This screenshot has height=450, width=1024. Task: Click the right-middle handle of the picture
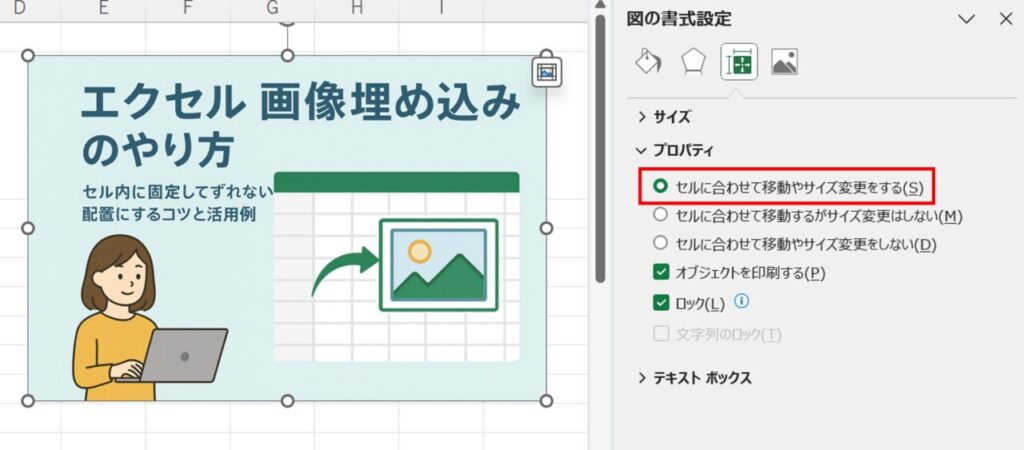(547, 228)
